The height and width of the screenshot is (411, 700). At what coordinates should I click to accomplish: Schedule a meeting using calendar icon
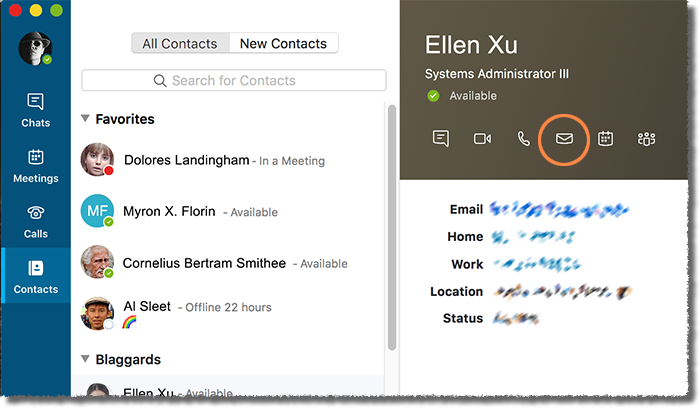[x=605, y=139]
